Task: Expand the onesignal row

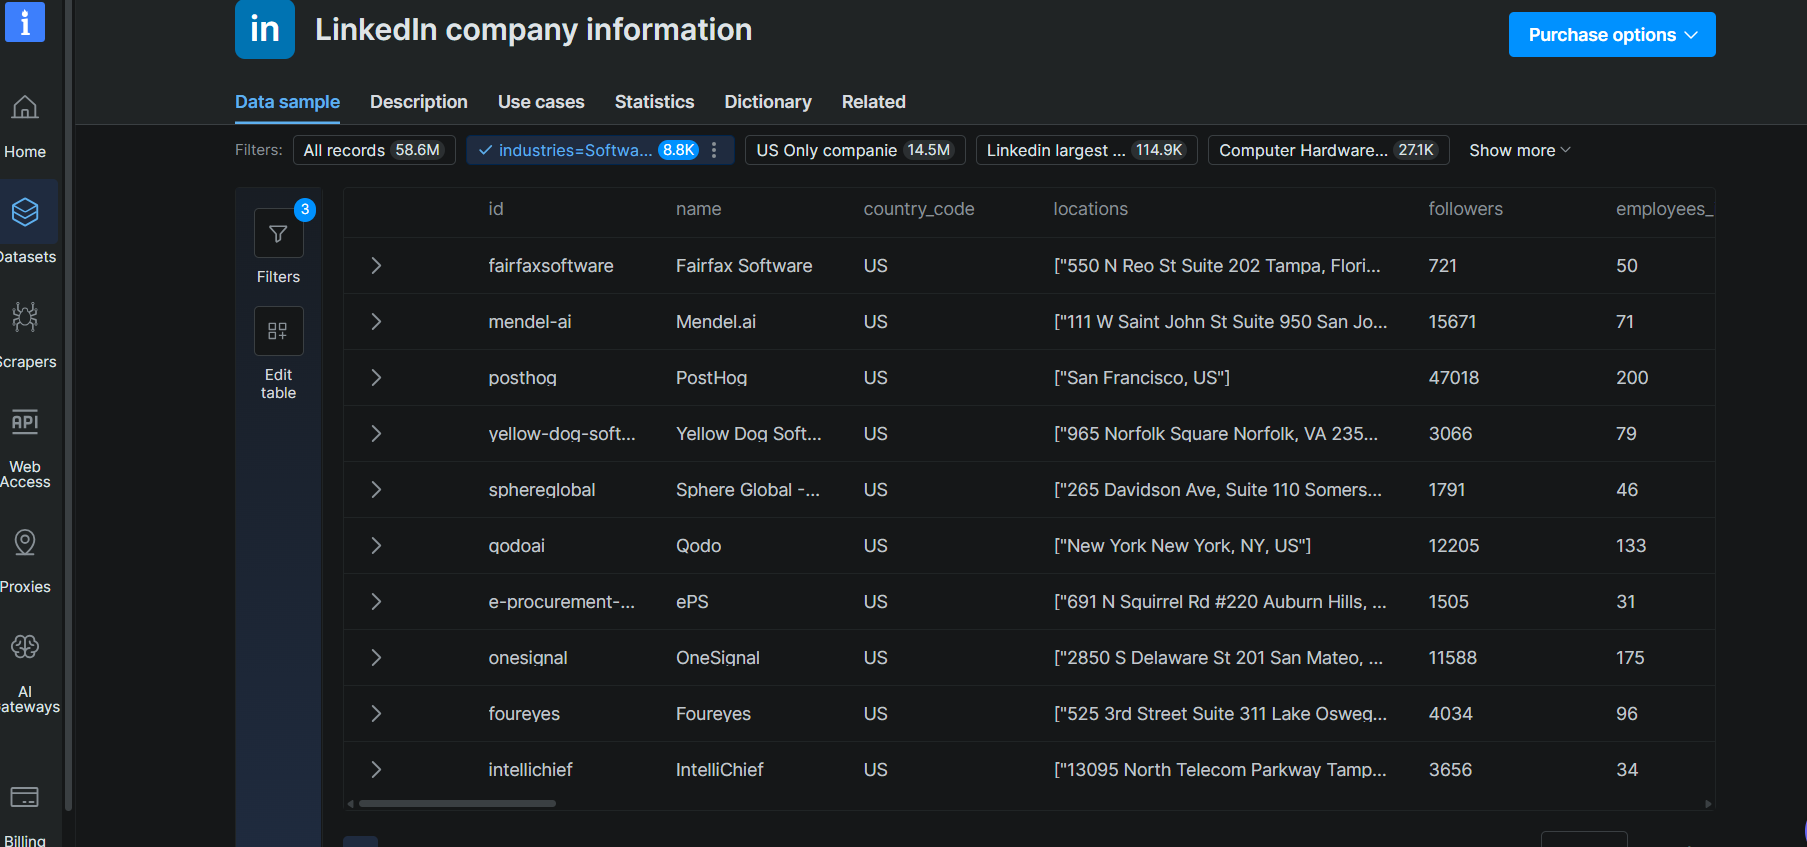Action: [376, 657]
